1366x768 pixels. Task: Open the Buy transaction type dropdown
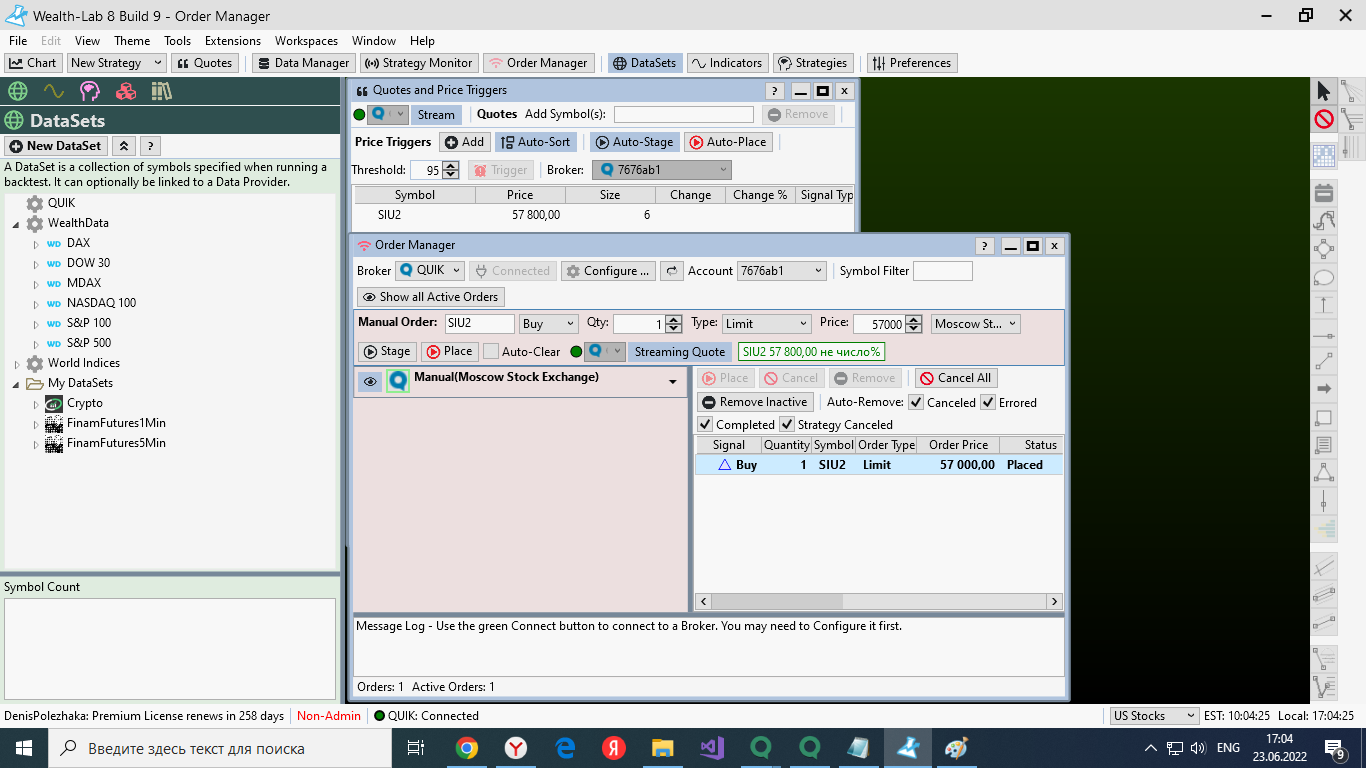[549, 324]
